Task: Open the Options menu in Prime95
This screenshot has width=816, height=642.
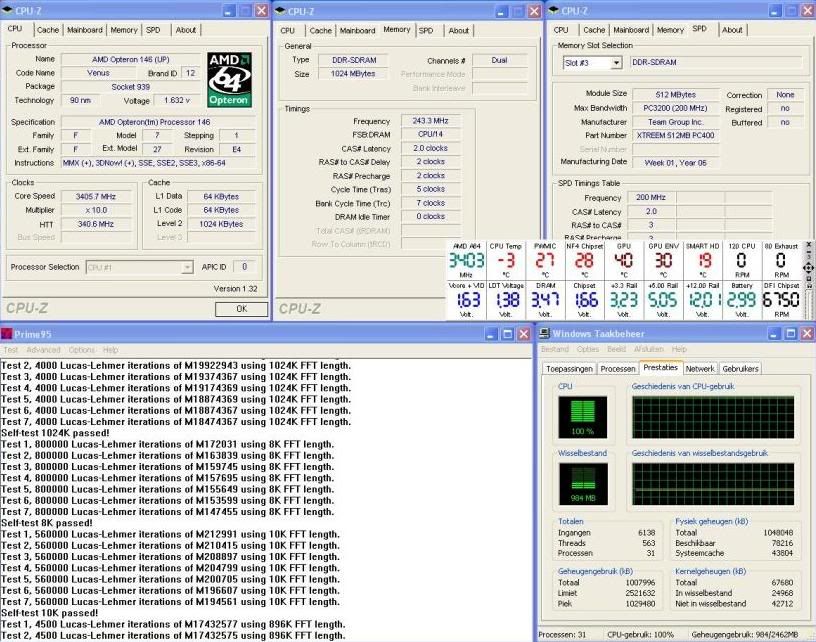Action: pos(82,350)
